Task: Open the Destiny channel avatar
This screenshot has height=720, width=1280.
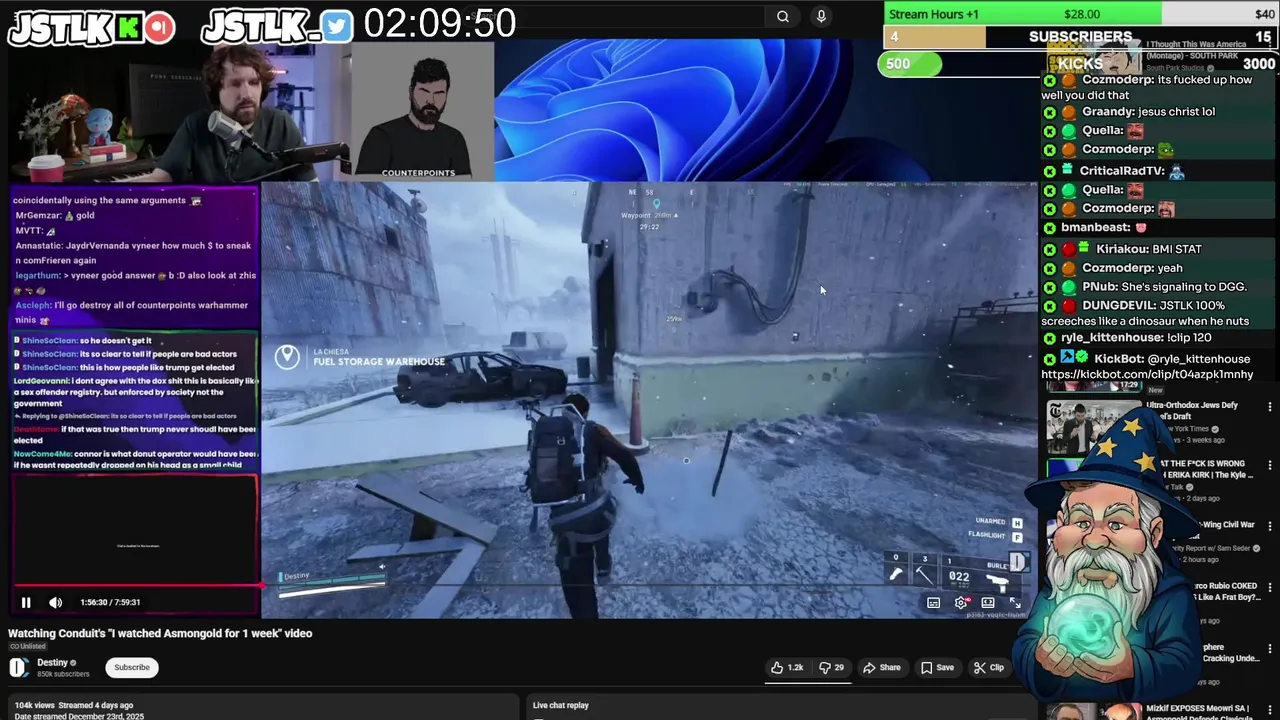Action: (x=19, y=668)
